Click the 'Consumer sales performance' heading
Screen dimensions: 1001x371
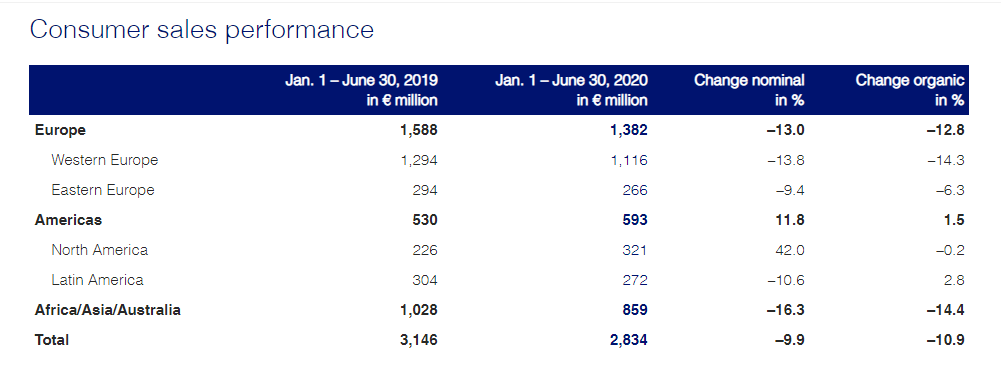[x=202, y=31]
